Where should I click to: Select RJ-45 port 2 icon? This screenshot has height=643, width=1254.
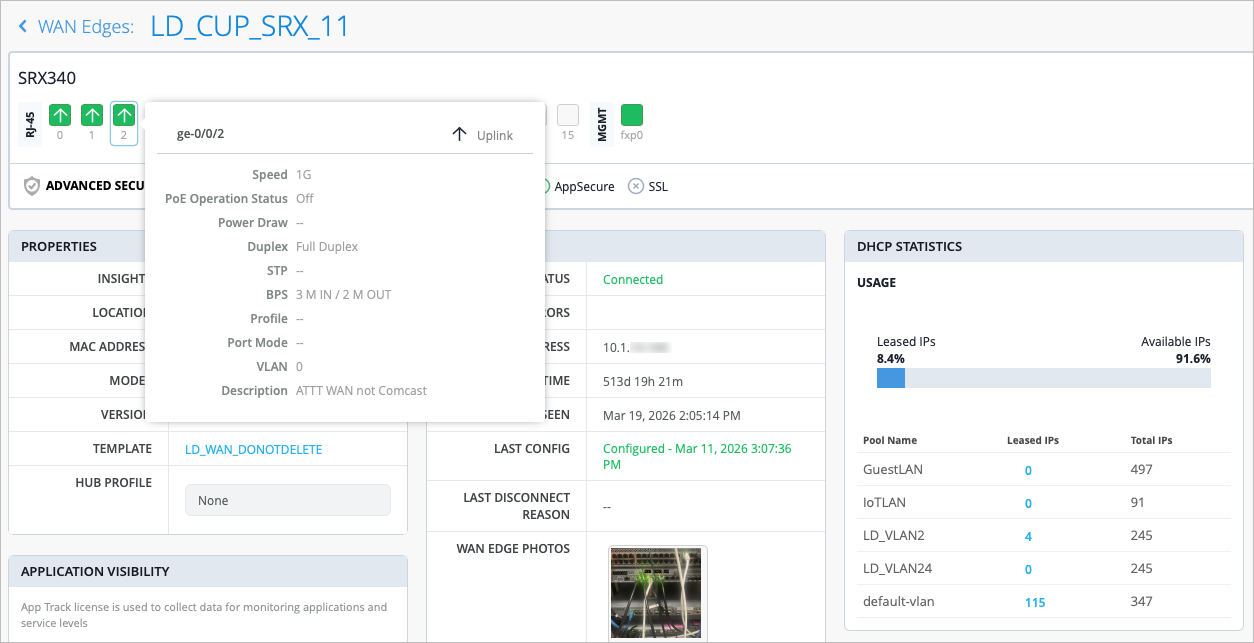[x=124, y=115]
